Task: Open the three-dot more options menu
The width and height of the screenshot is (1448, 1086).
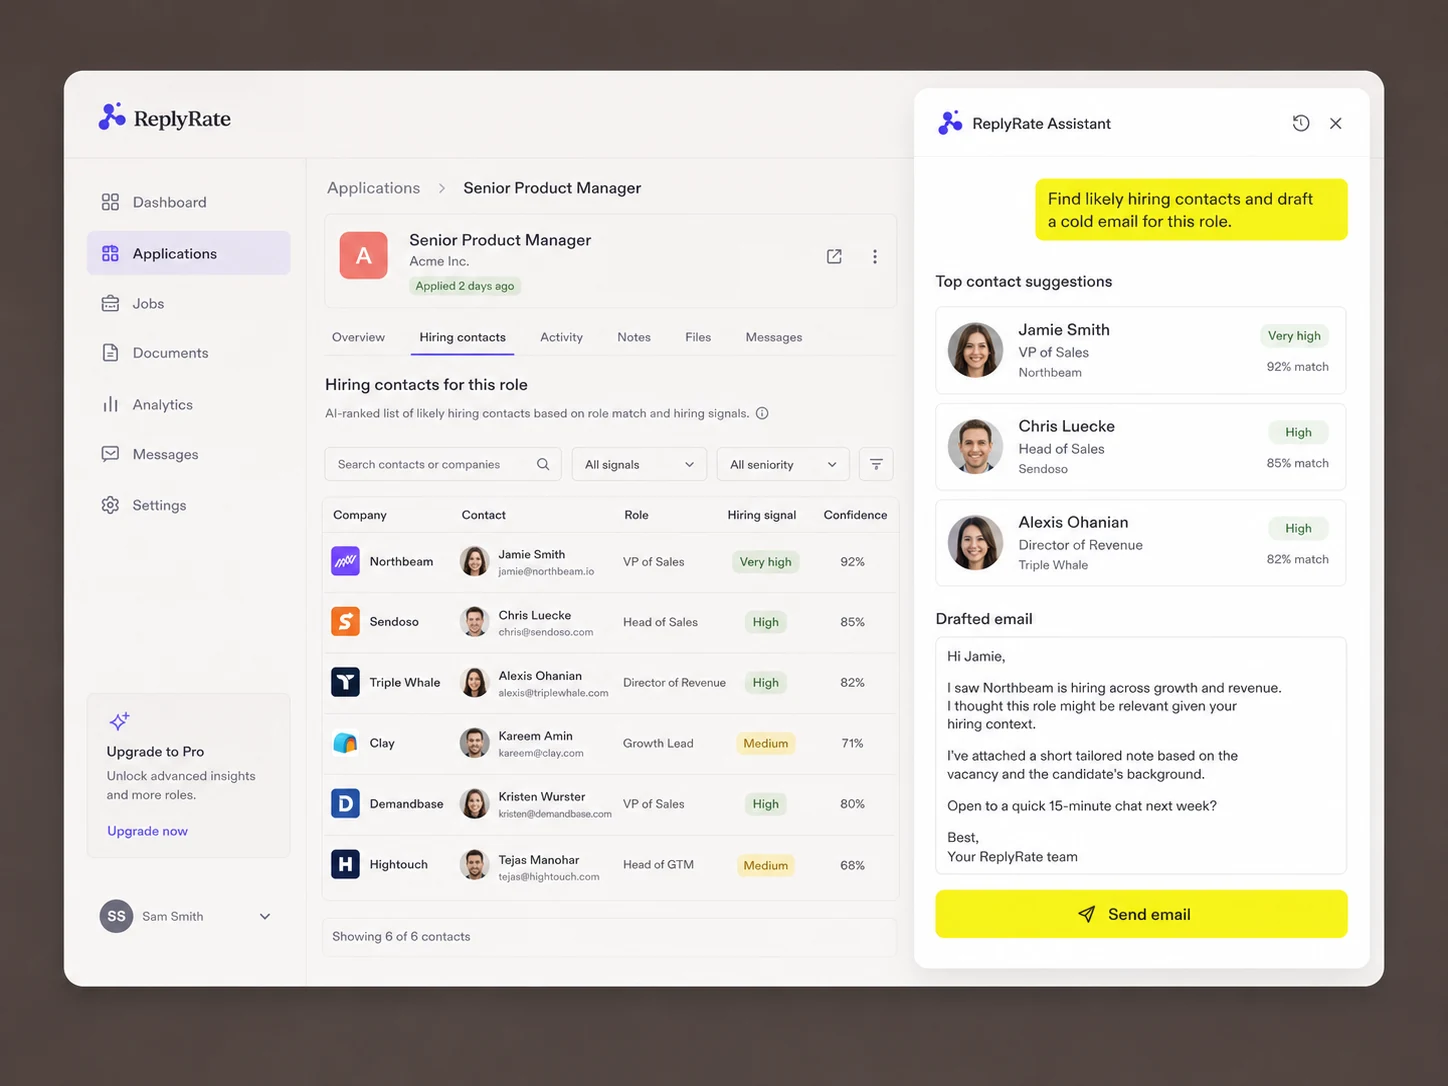Action: pos(875,257)
